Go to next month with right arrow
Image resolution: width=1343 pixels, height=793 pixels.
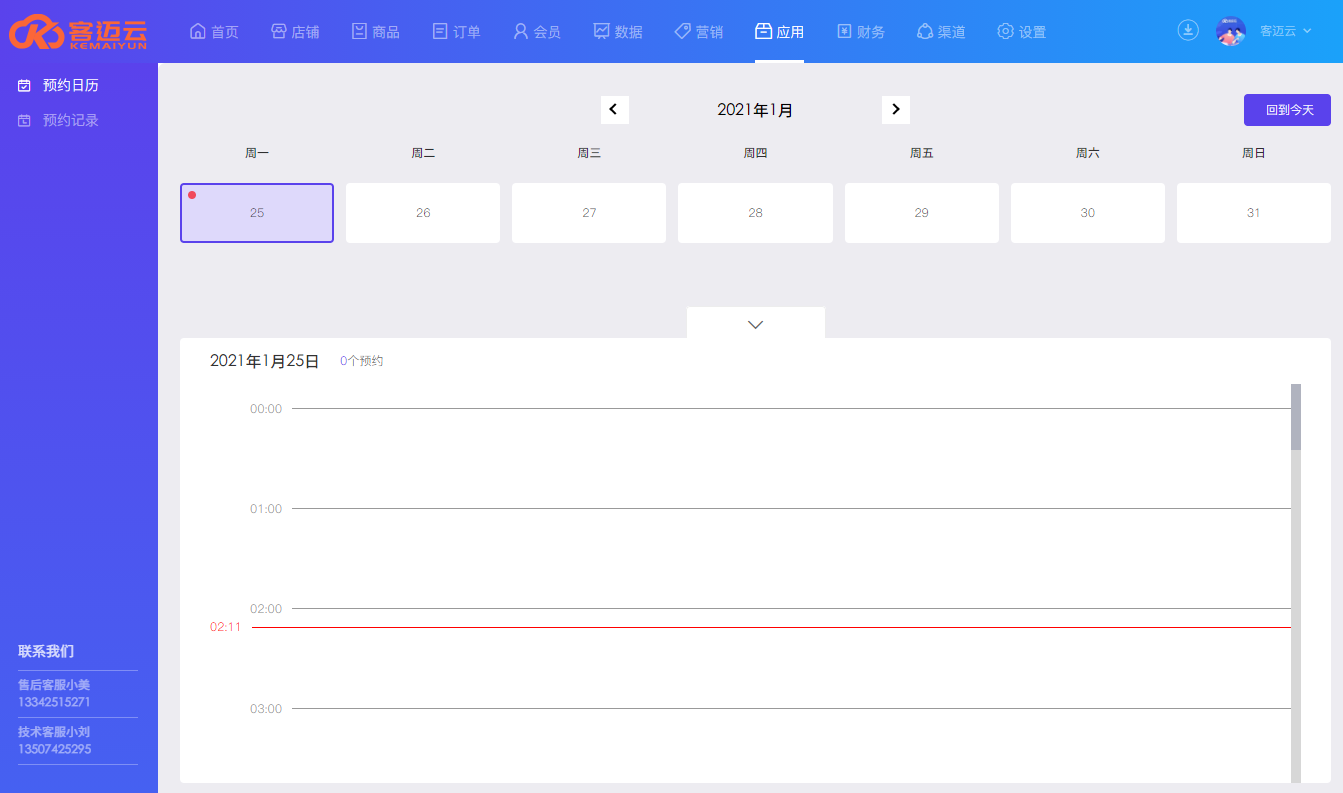(x=896, y=110)
